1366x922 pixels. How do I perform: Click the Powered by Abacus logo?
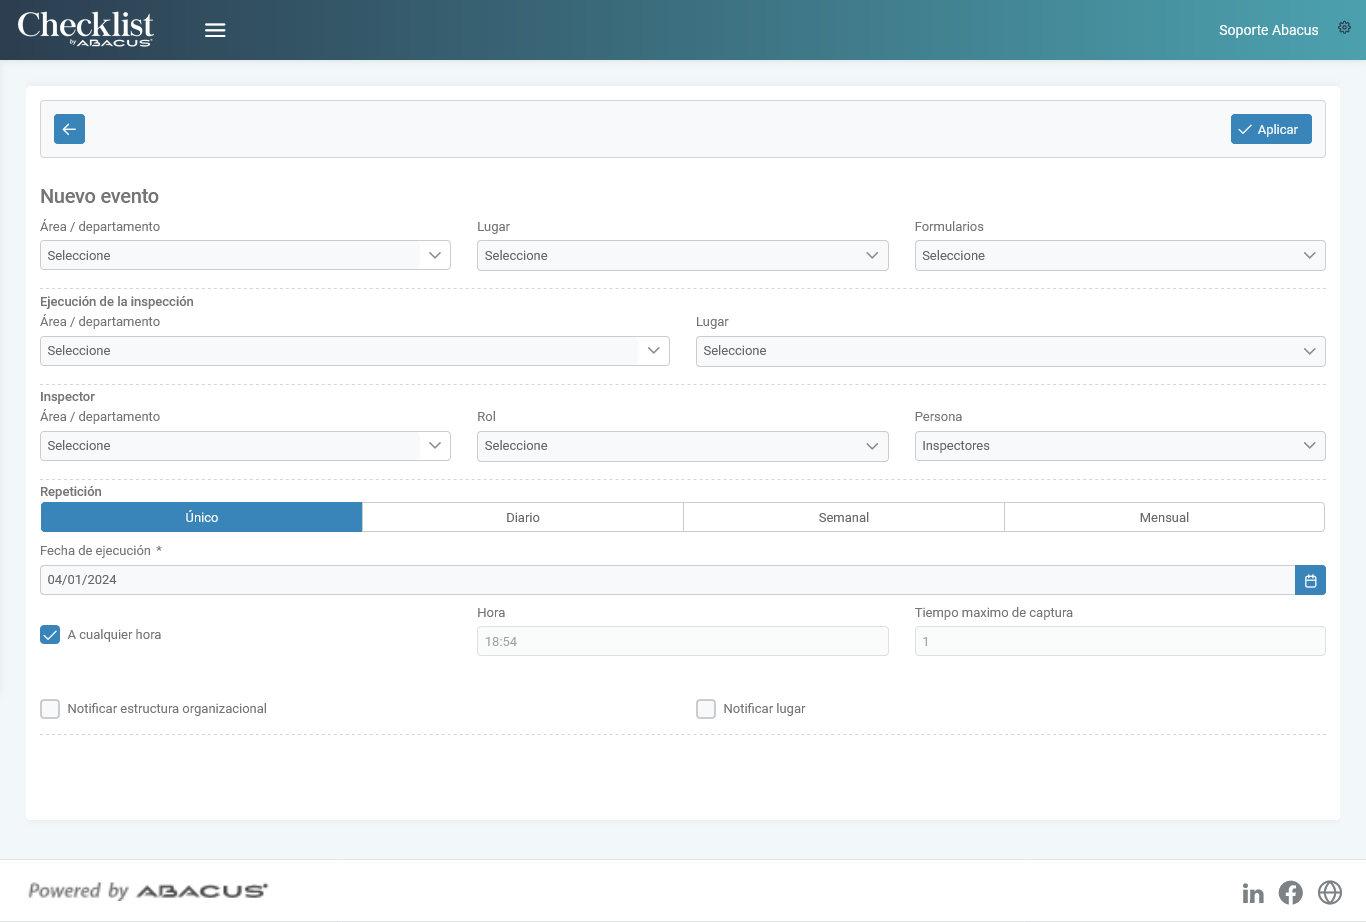(148, 891)
